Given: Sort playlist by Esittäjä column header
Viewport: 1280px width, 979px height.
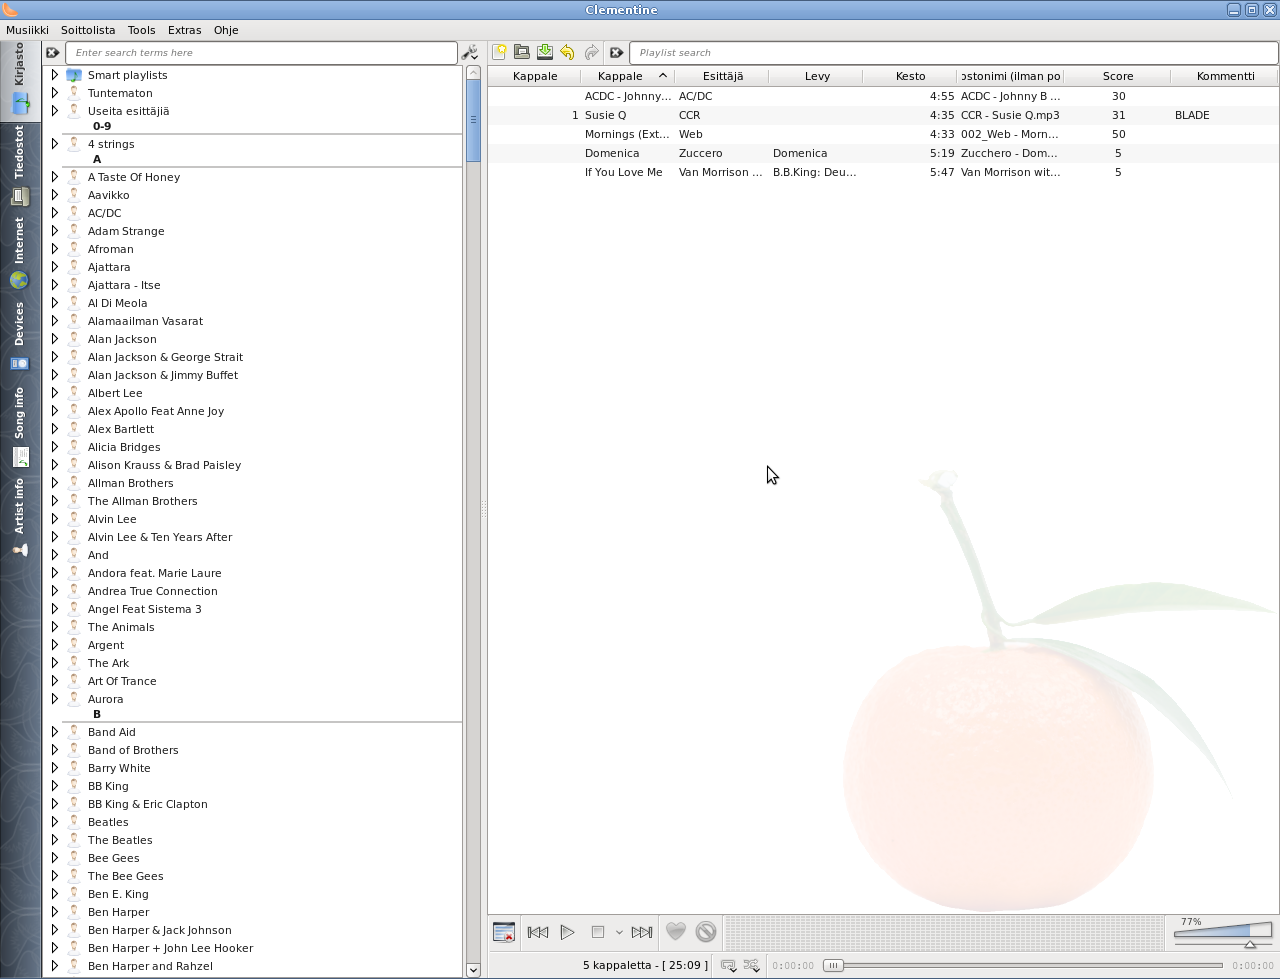Looking at the screenshot, I should [722, 76].
